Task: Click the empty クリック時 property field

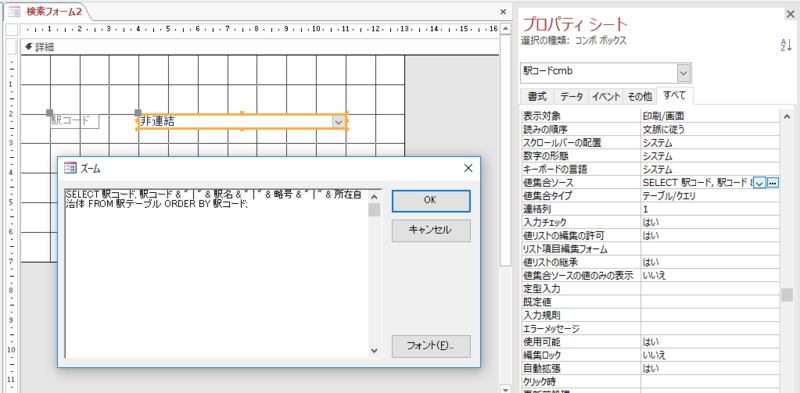Action: click(x=711, y=381)
